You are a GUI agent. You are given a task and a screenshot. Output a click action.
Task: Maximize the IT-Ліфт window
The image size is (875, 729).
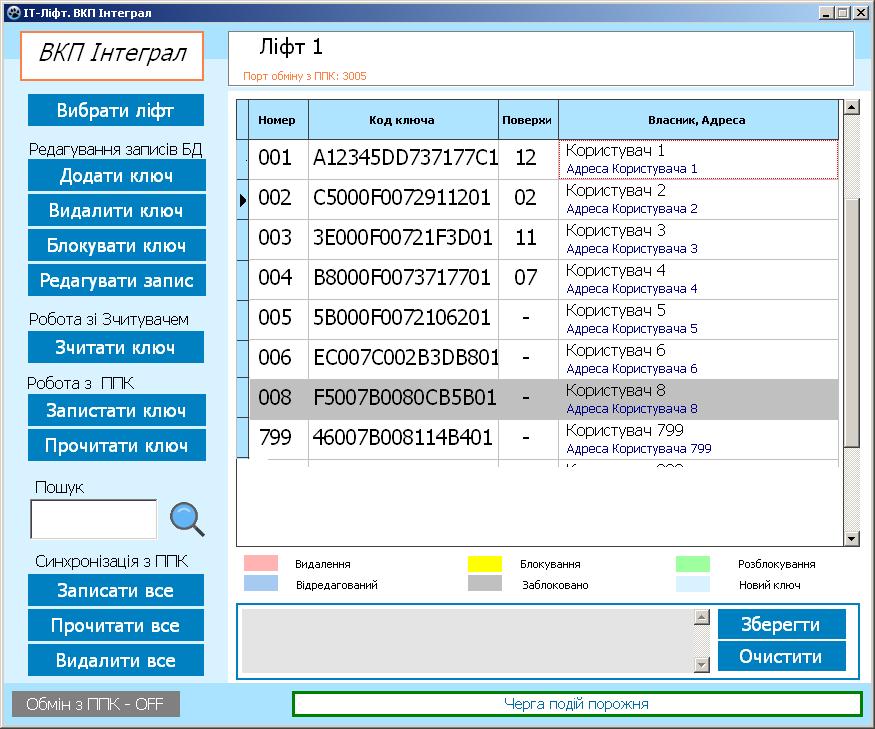coord(843,12)
